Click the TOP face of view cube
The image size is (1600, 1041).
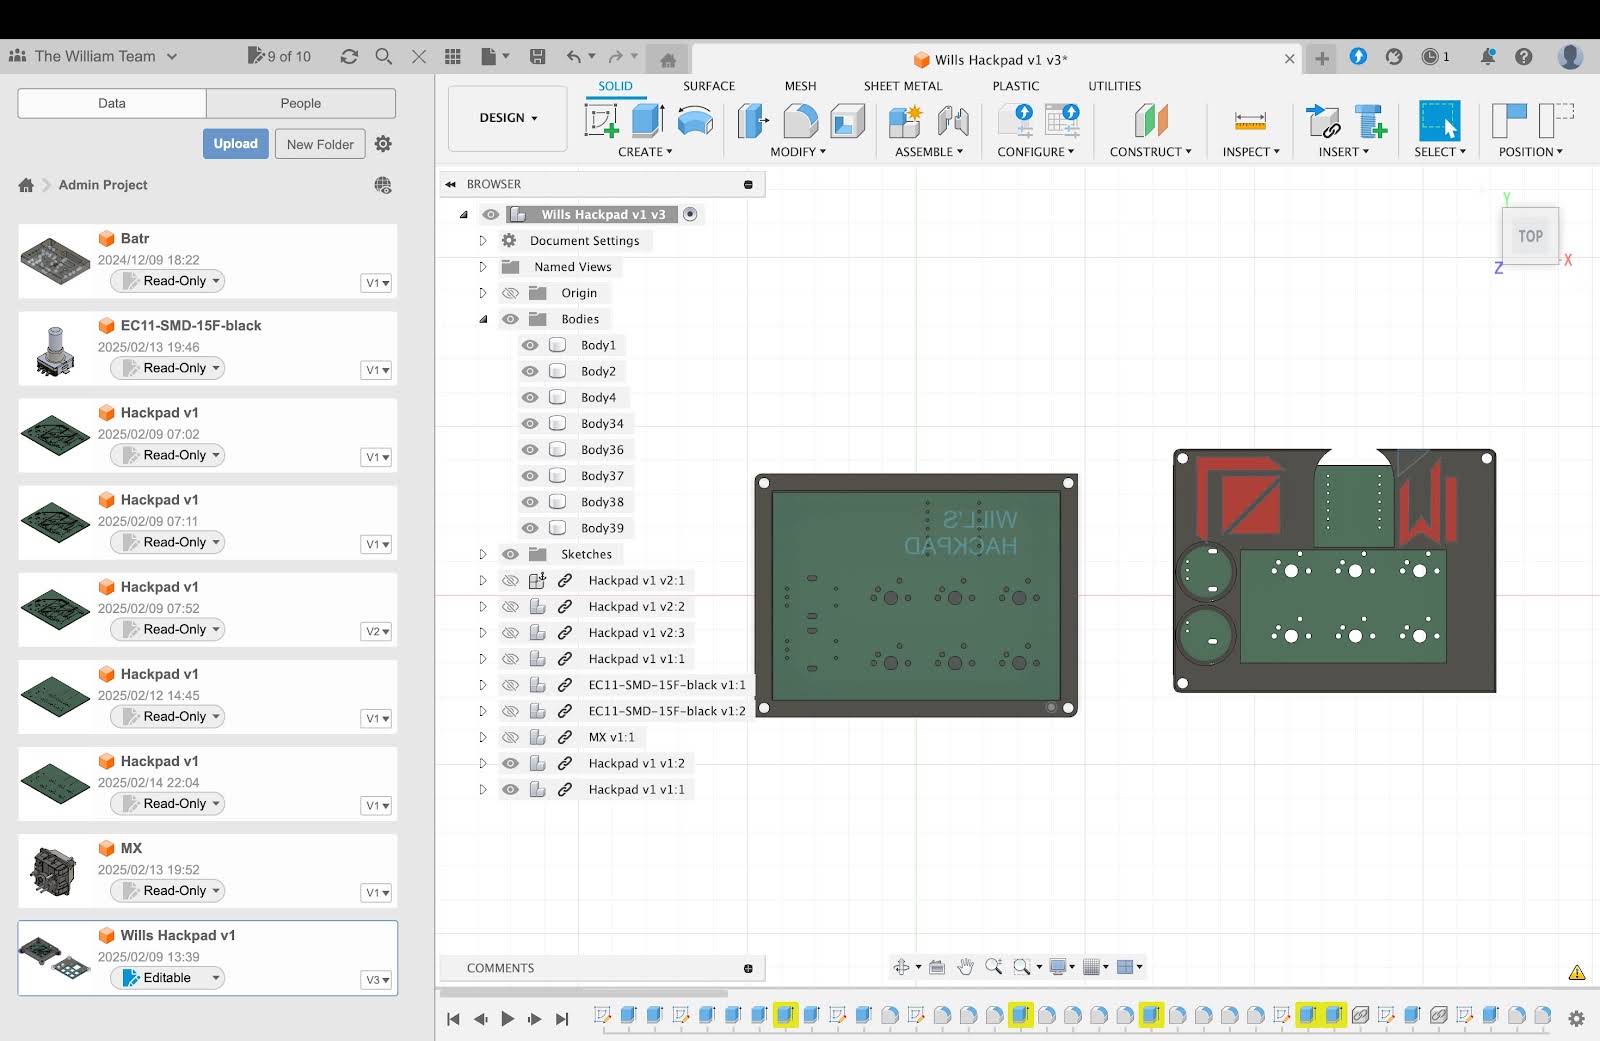1530,236
